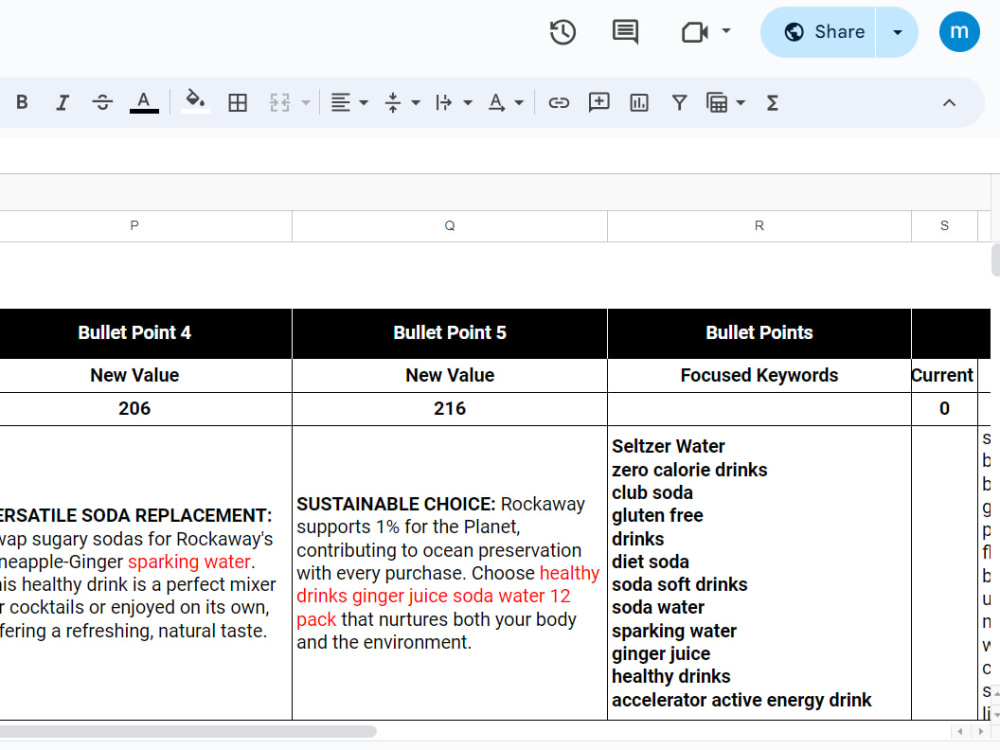Start a video call with camera icon
1000x750 pixels.
tap(695, 32)
